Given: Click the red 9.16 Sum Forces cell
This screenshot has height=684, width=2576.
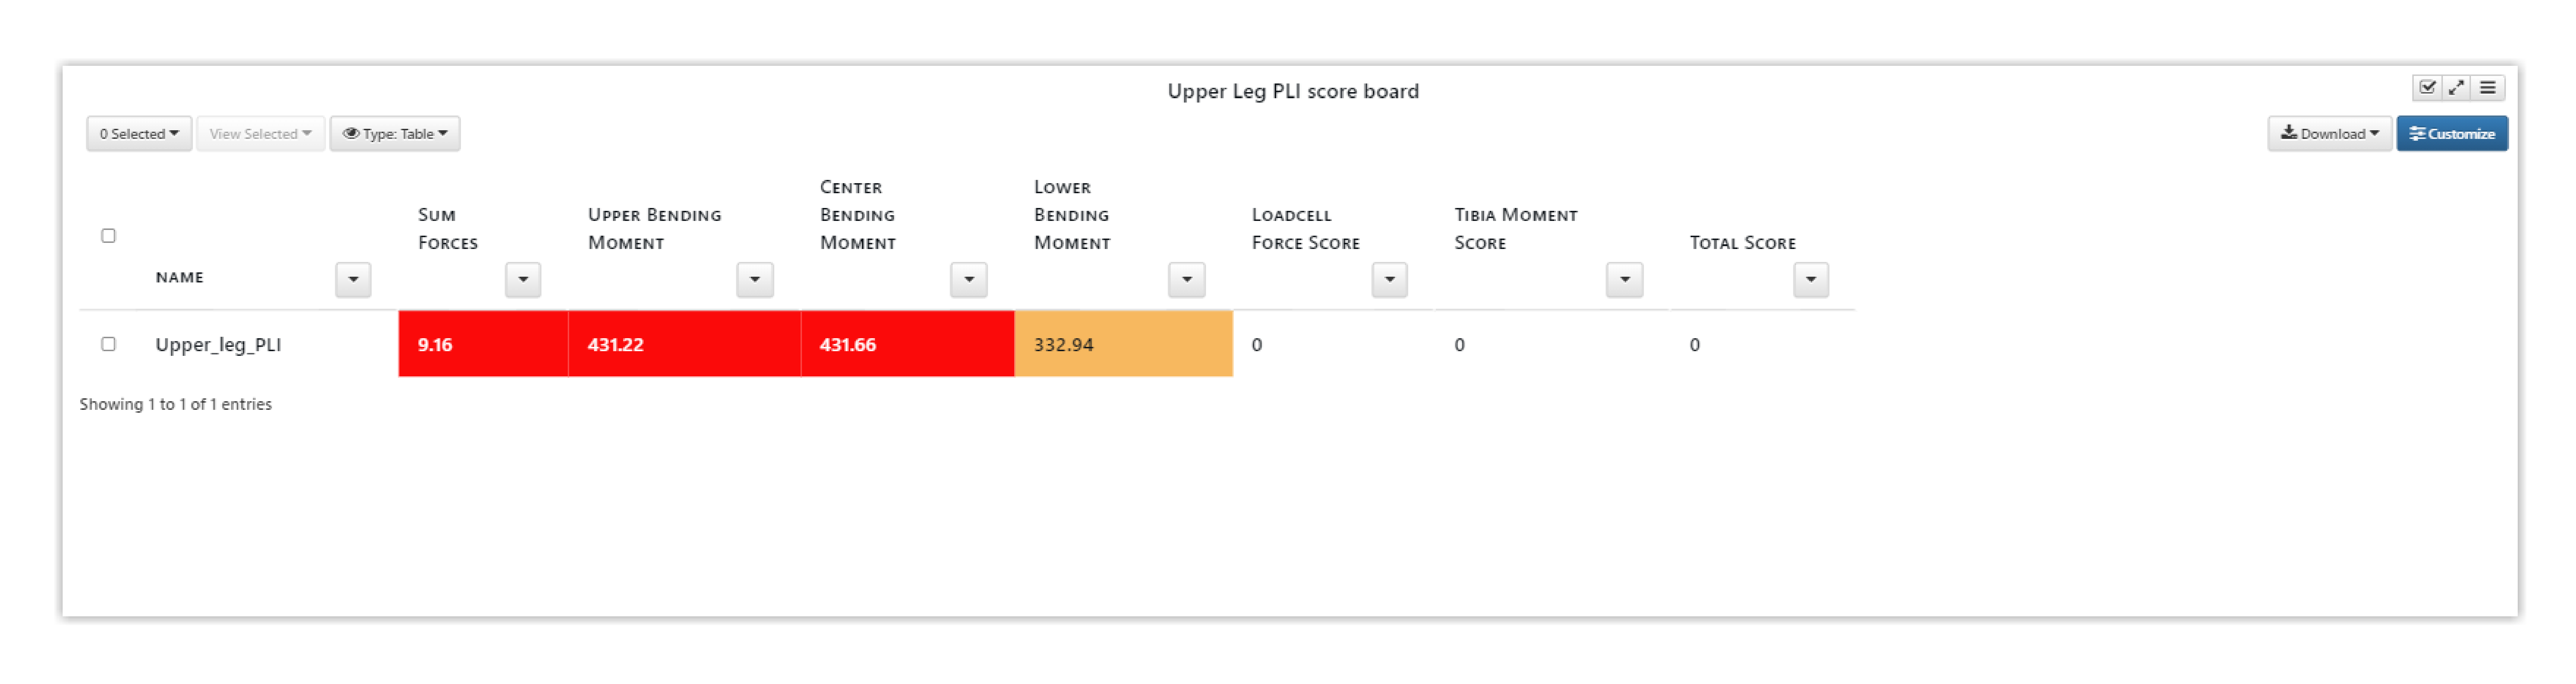Looking at the screenshot, I should (x=483, y=344).
